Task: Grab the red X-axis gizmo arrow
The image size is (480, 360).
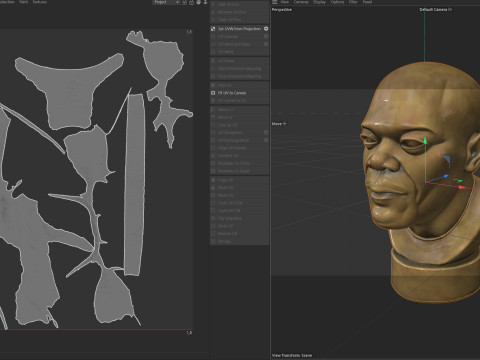Action: coord(462,187)
